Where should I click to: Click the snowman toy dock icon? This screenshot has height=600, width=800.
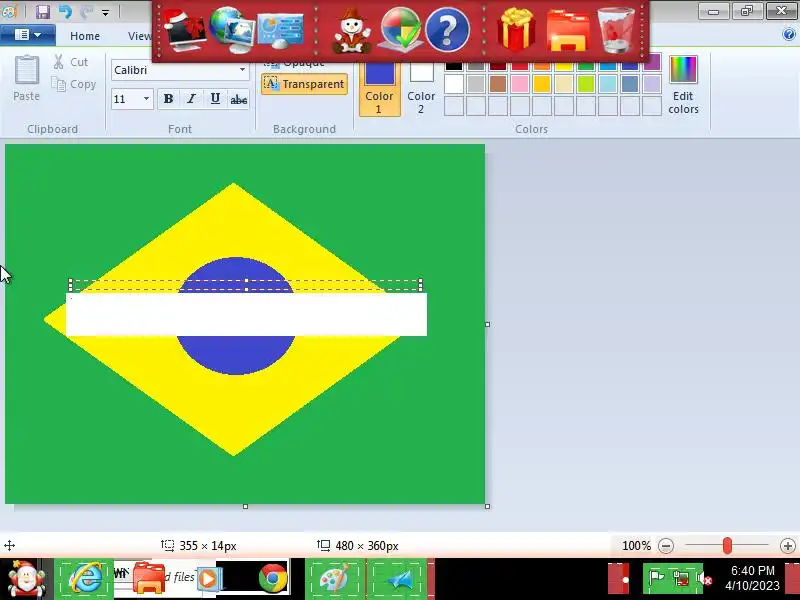tap(352, 31)
